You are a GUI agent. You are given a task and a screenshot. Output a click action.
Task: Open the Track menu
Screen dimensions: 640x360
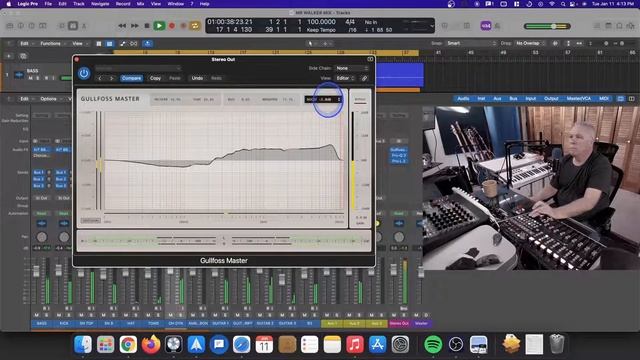tap(79, 4)
